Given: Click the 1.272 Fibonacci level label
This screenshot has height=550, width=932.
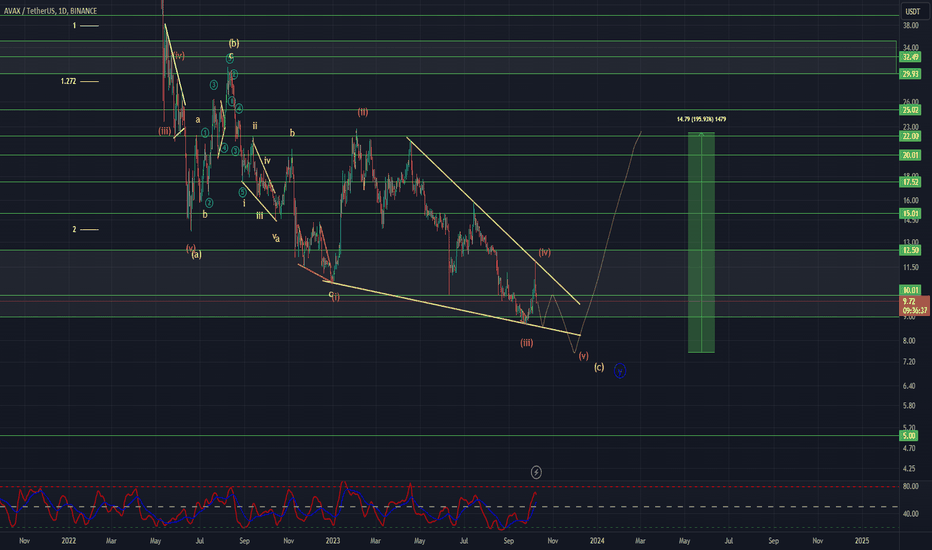Looking at the screenshot, I should coord(68,81).
